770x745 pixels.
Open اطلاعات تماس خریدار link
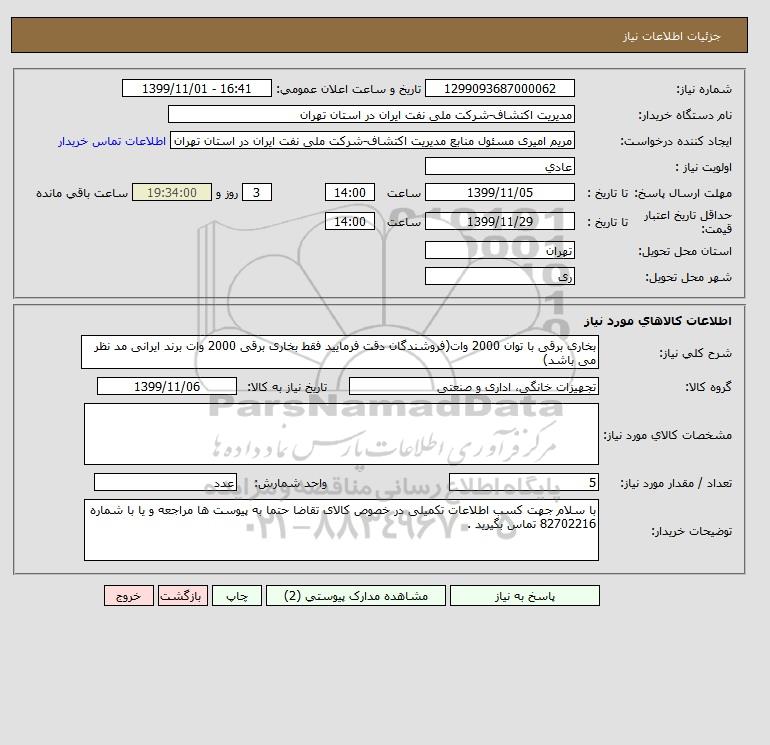pyautogui.click(x=112, y=141)
